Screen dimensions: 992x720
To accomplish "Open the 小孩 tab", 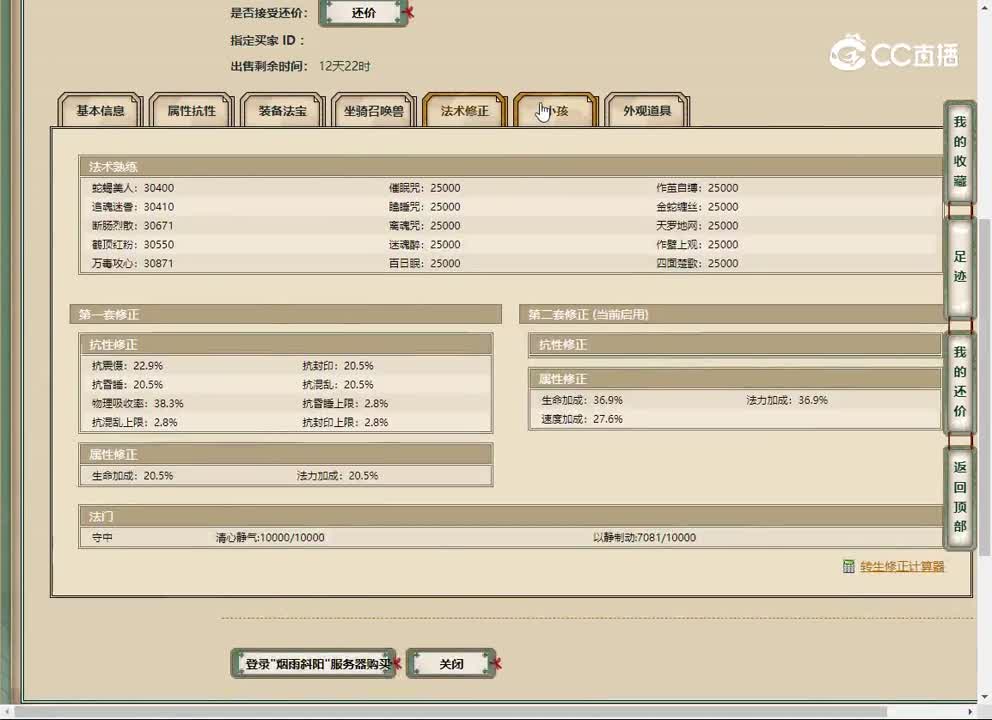I will [x=555, y=111].
